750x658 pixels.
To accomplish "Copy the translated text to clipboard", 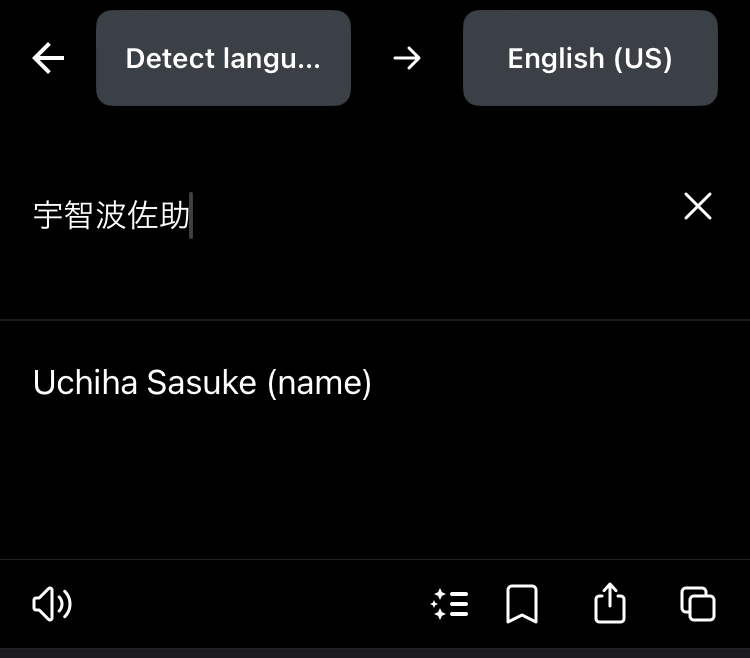I will click(x=698, y=604).
